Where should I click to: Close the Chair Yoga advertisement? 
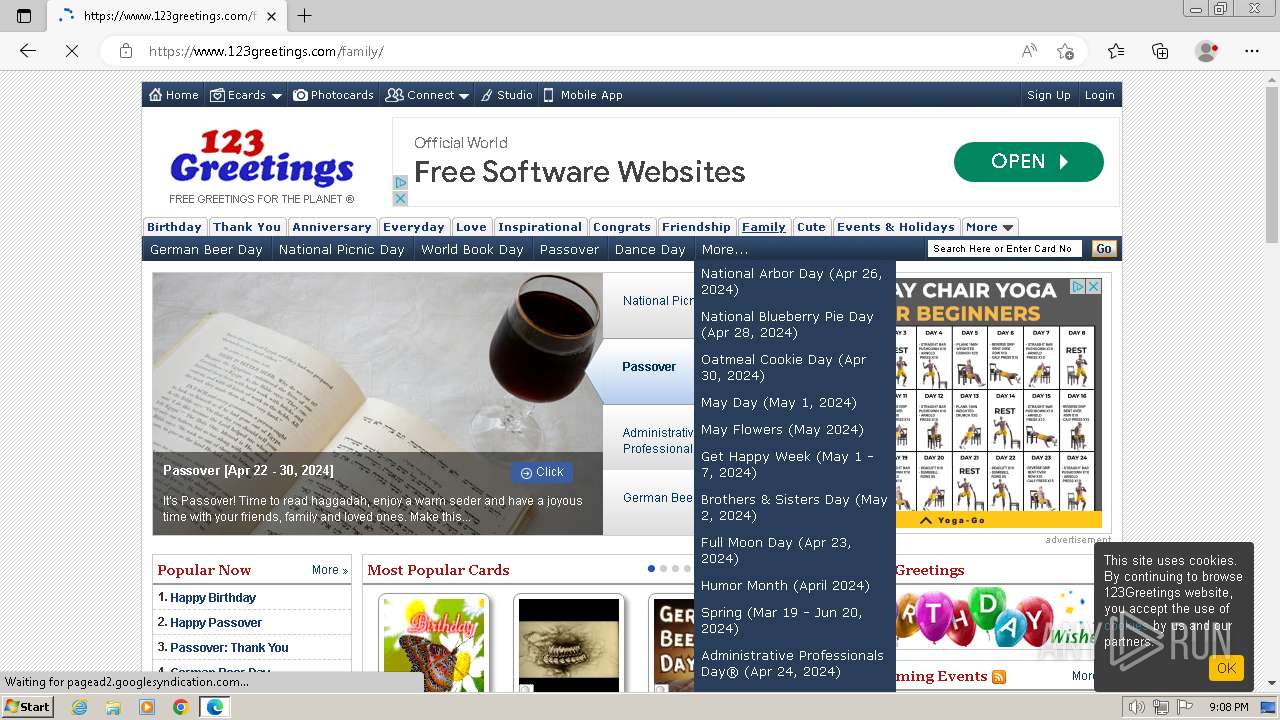point(1094,286)
